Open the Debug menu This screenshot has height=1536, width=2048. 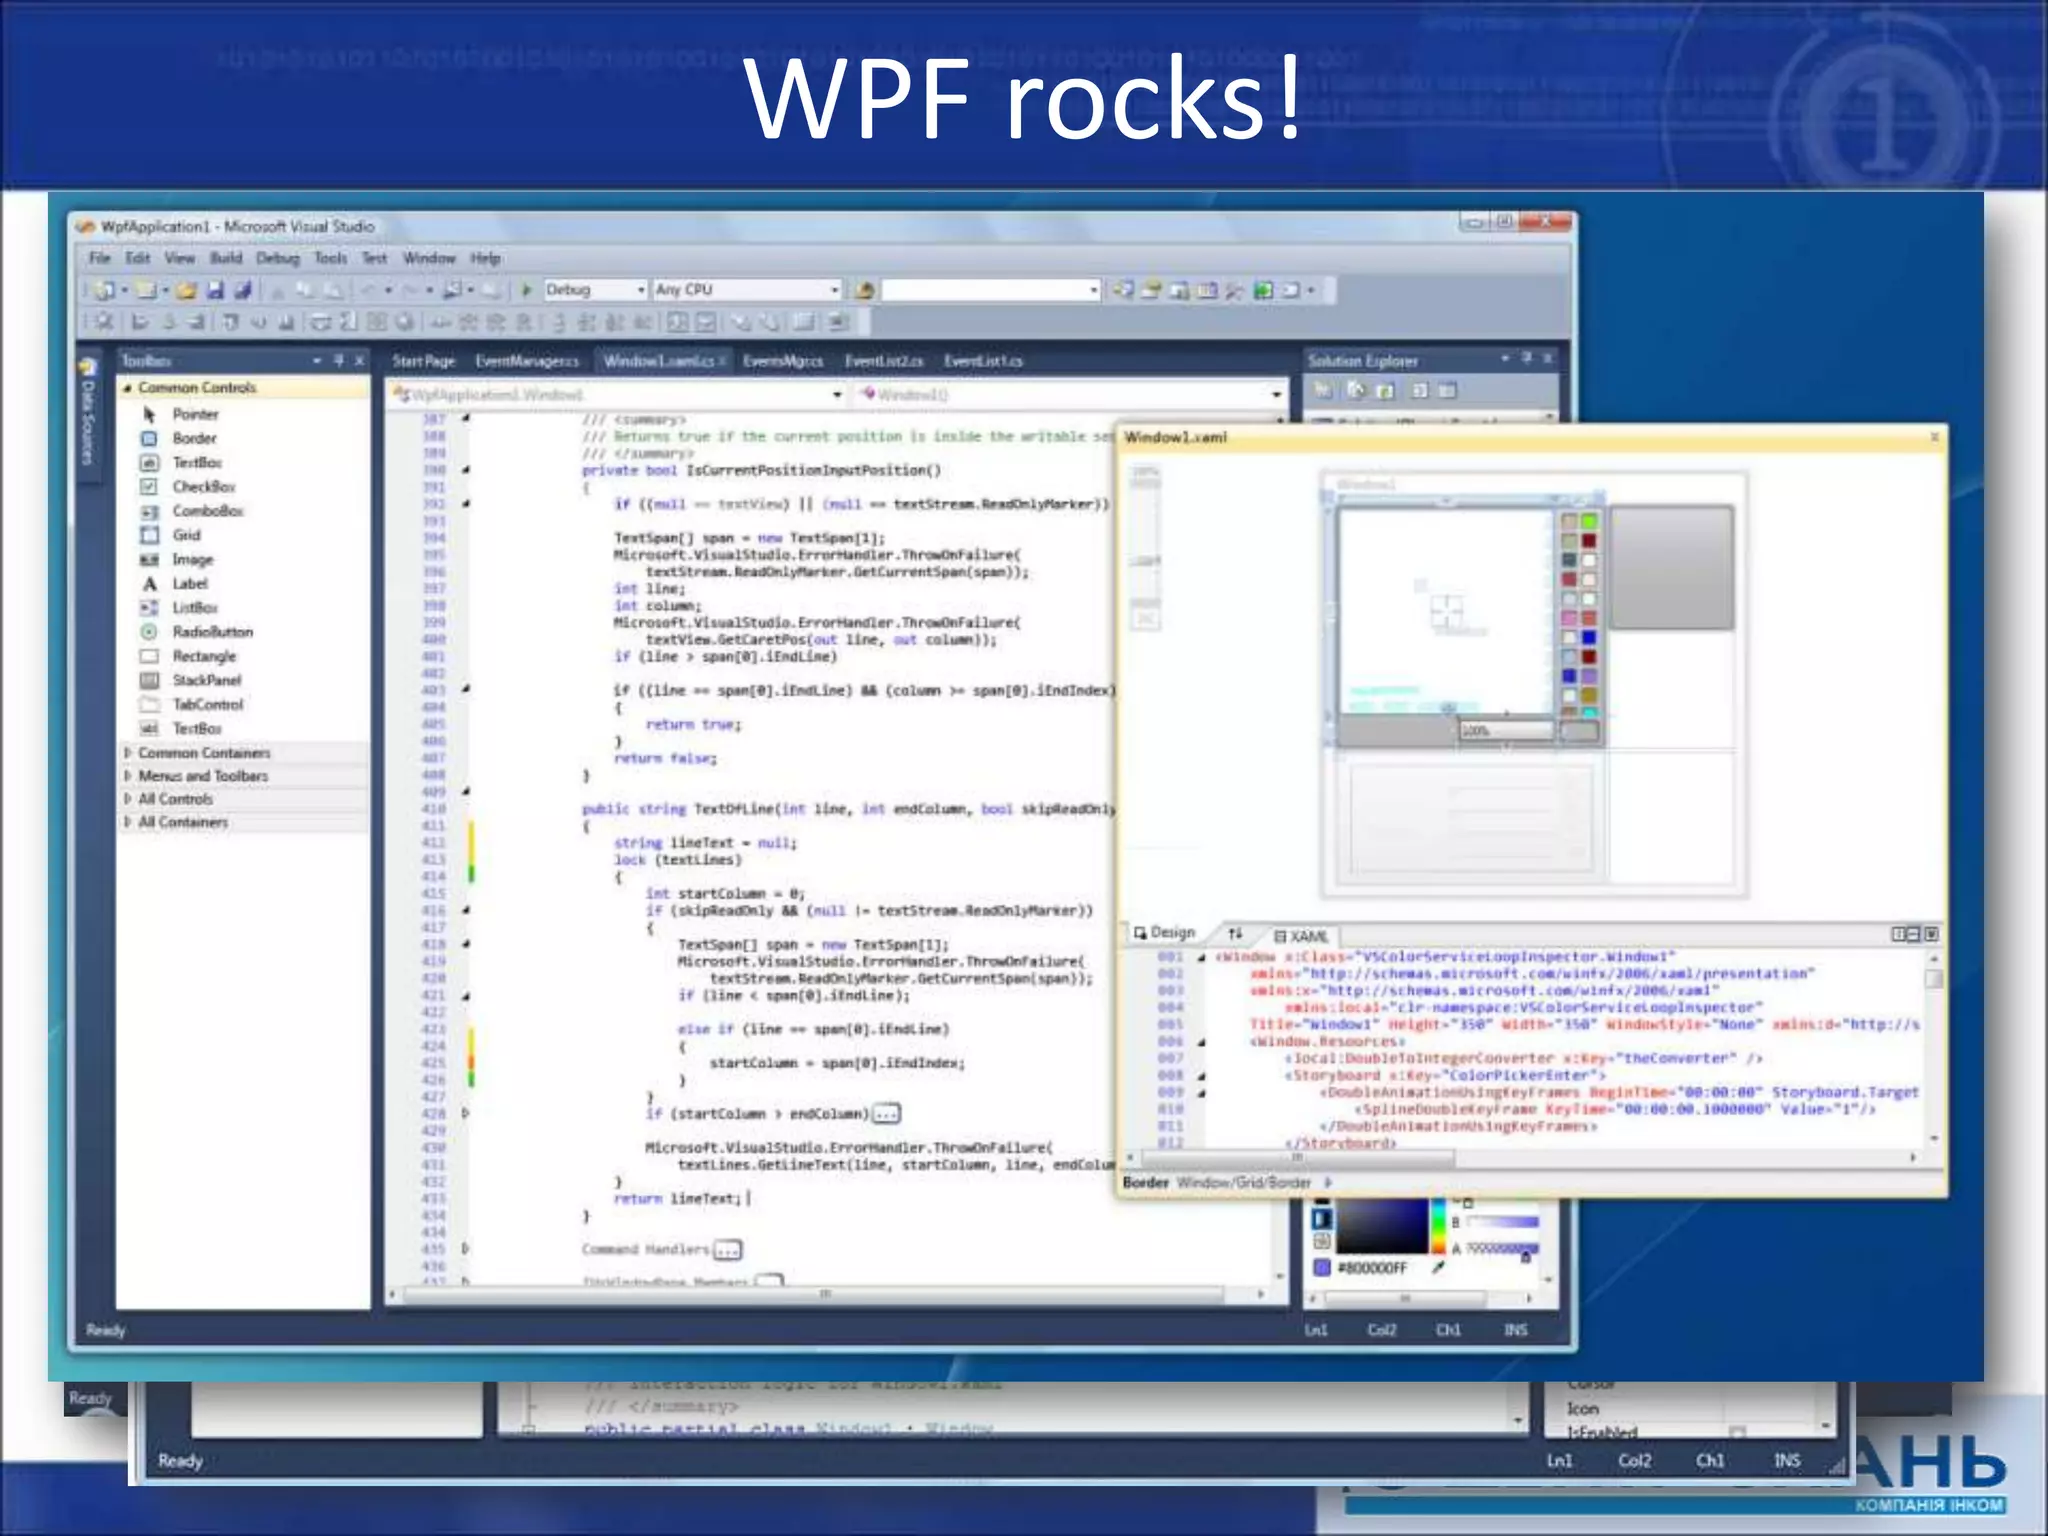(278, 258)
